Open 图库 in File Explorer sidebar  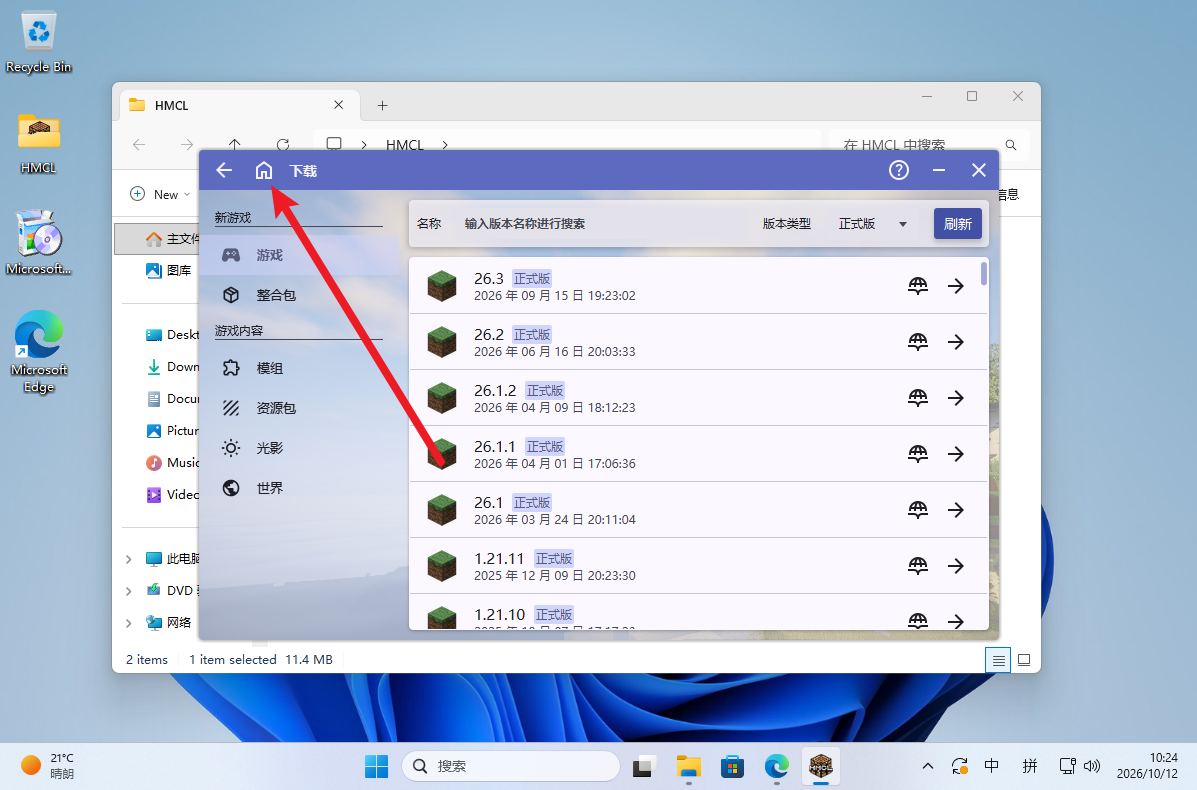tap(171, 270)
